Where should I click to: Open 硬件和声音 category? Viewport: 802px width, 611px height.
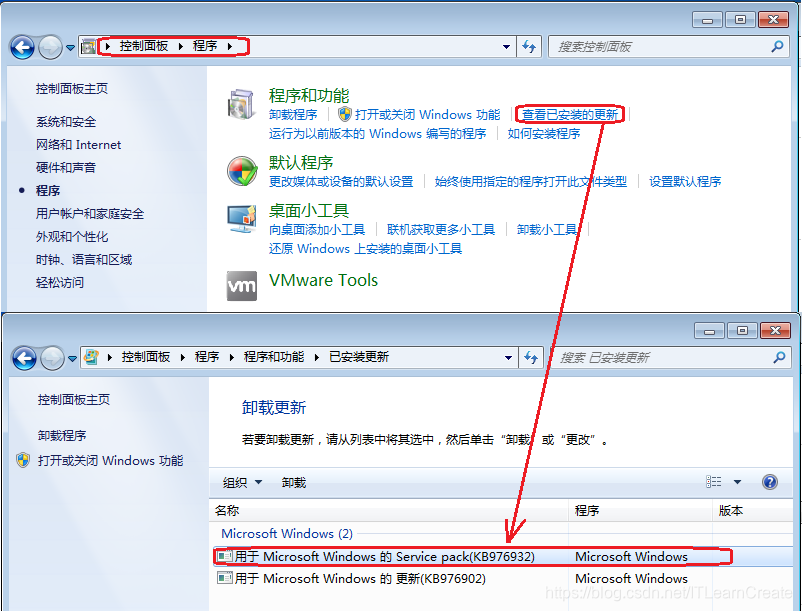coord(66,167)
